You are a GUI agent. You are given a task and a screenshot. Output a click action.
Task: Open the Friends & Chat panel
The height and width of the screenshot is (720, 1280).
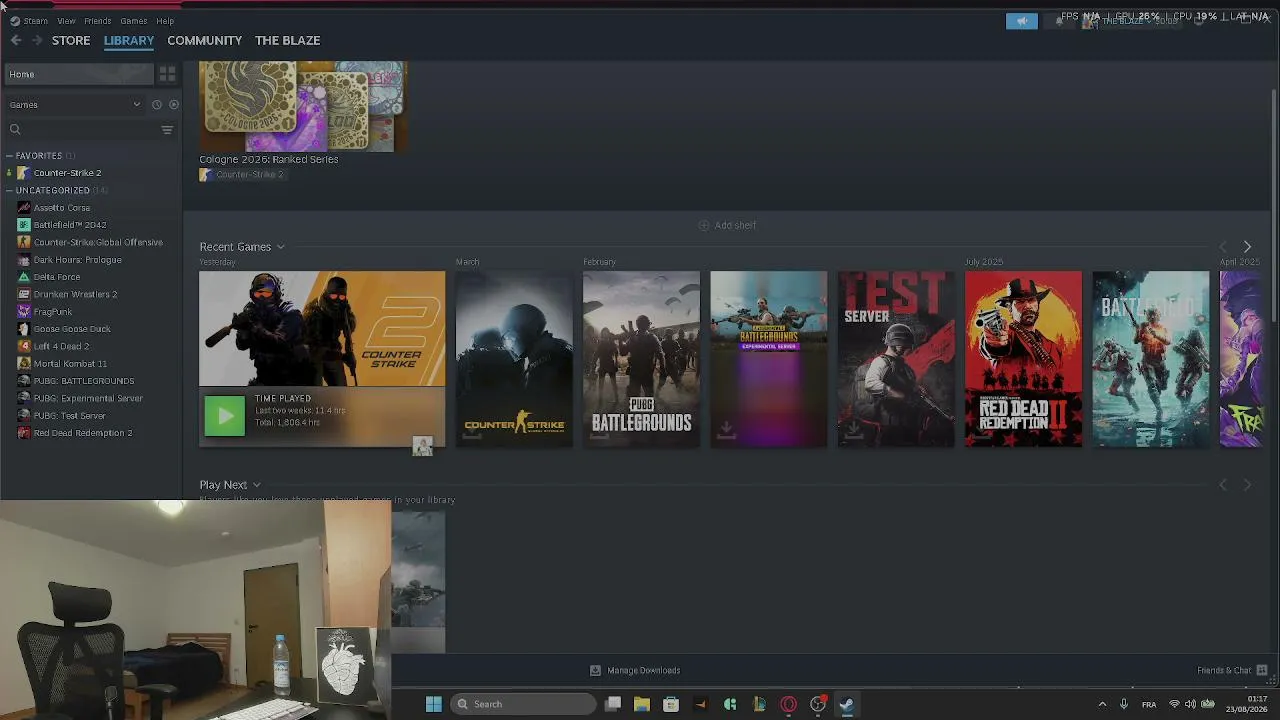pyautogui.click(x=1232, y=671)
